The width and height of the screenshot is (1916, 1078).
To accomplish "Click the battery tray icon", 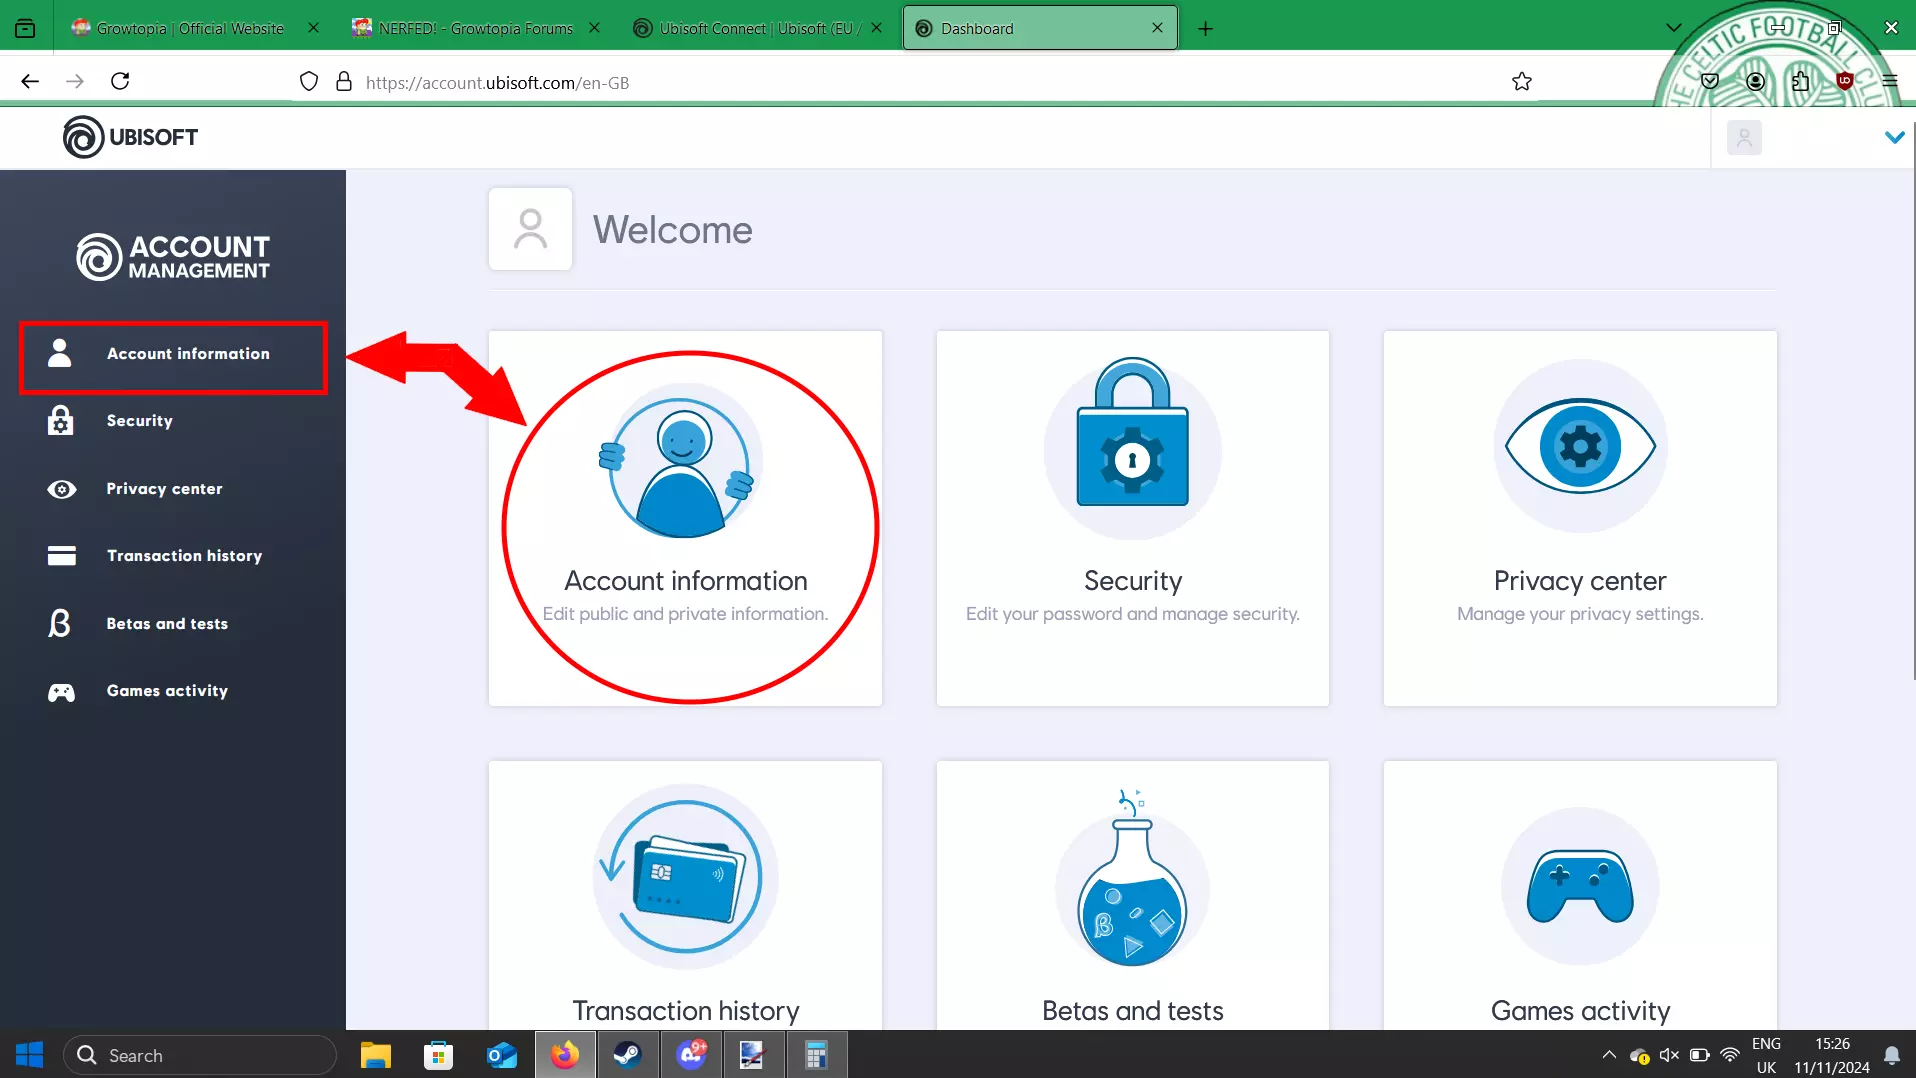I will coord(1699,1055).
